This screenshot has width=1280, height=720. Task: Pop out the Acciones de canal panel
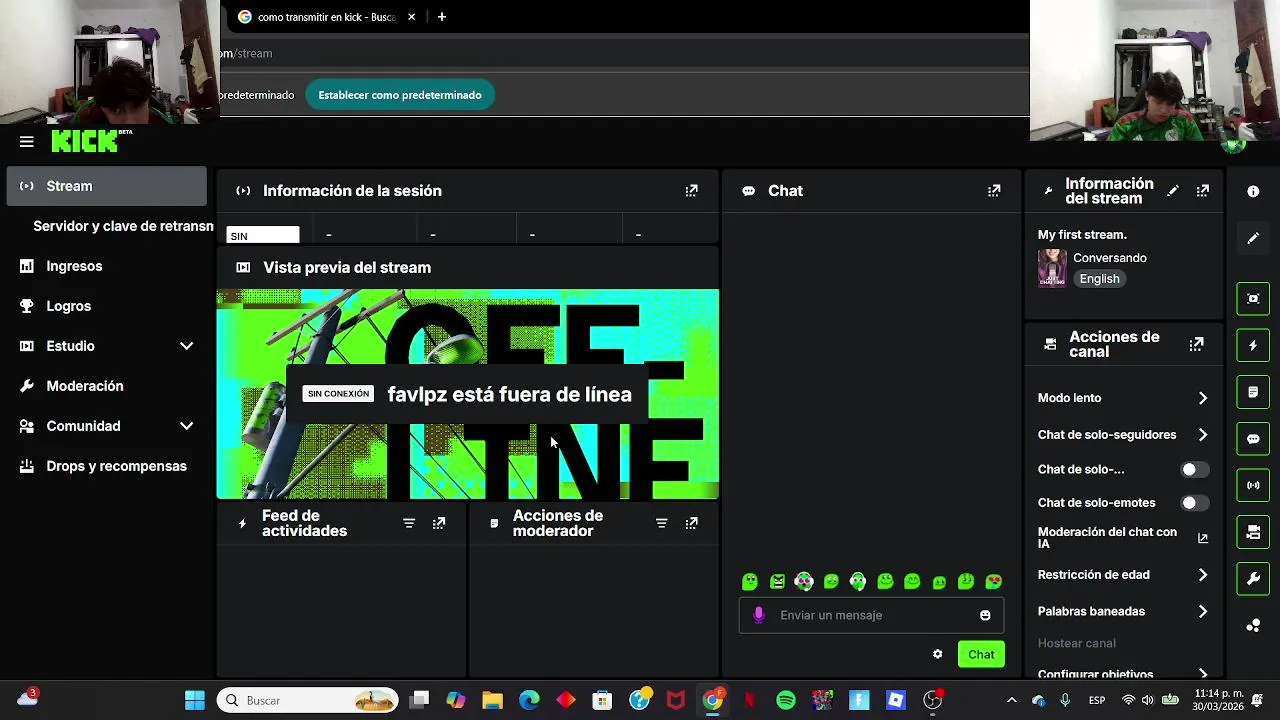(x=1196, y=344)
